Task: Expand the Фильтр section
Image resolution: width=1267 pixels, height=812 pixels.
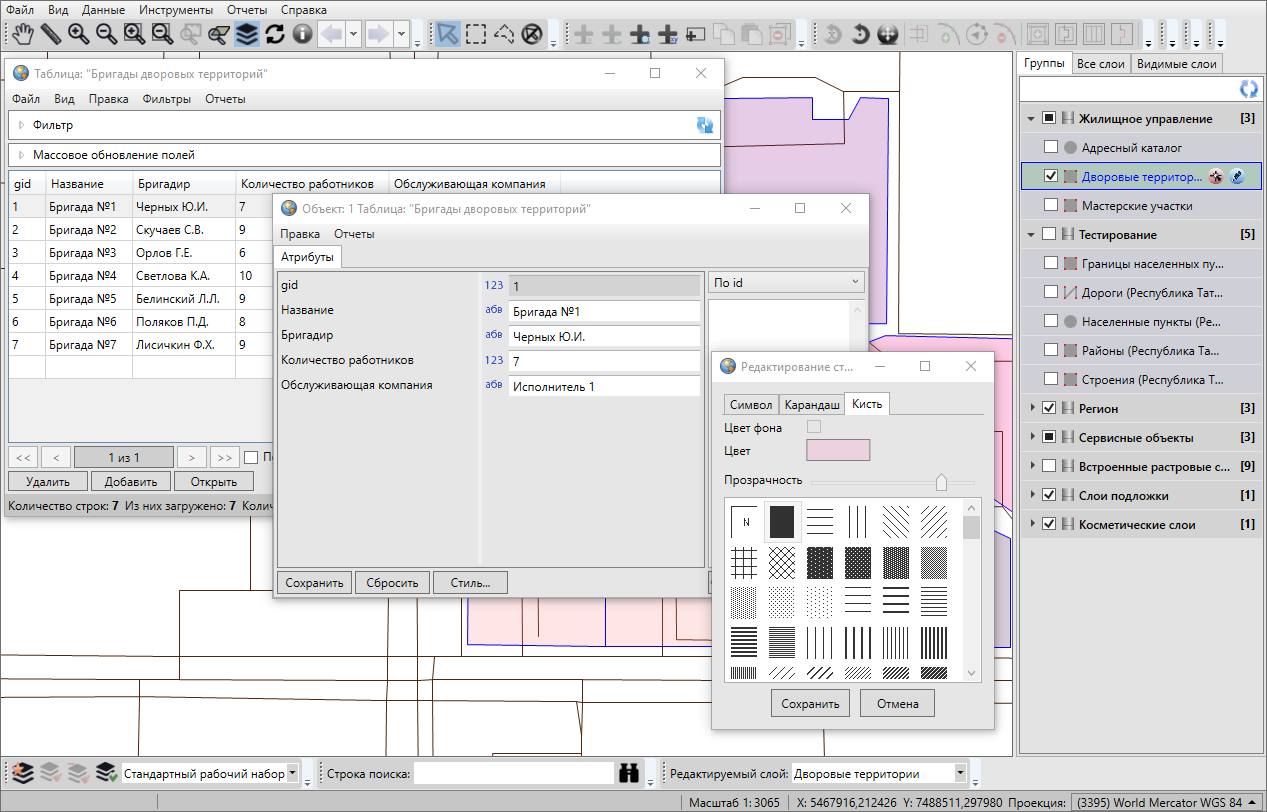Action: [x=21, y=125]
